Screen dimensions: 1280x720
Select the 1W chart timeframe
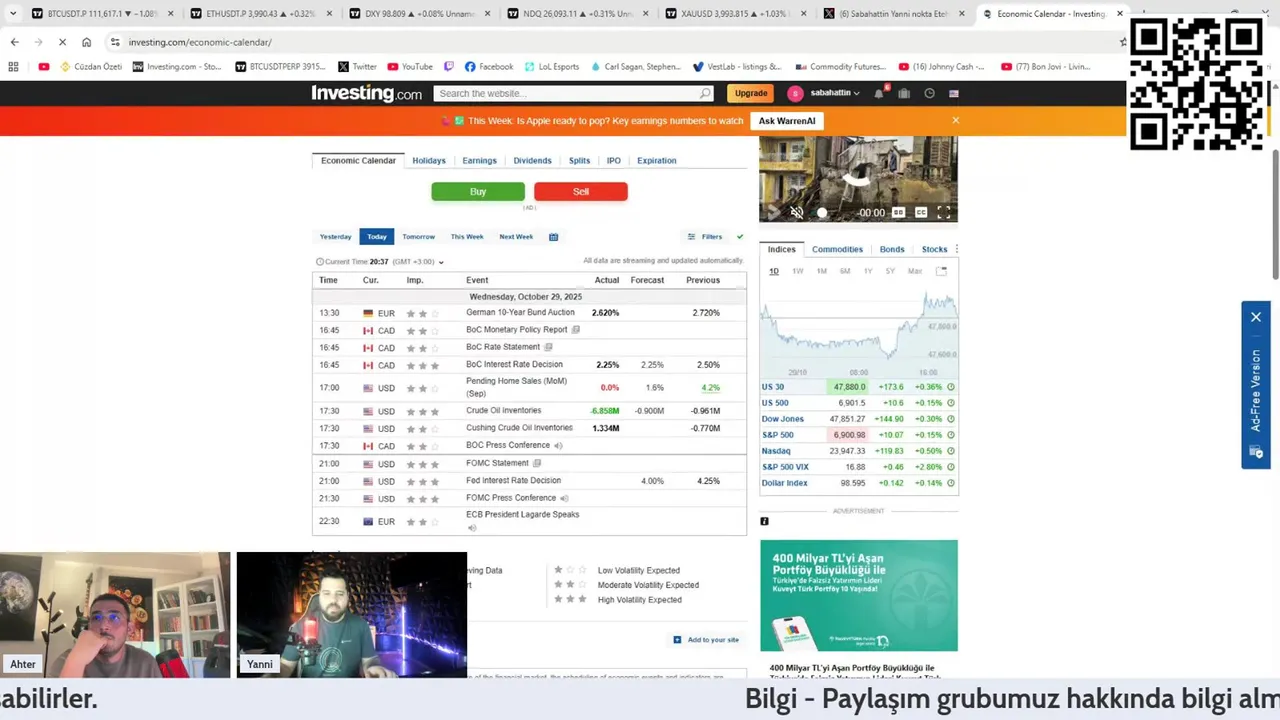797,271
